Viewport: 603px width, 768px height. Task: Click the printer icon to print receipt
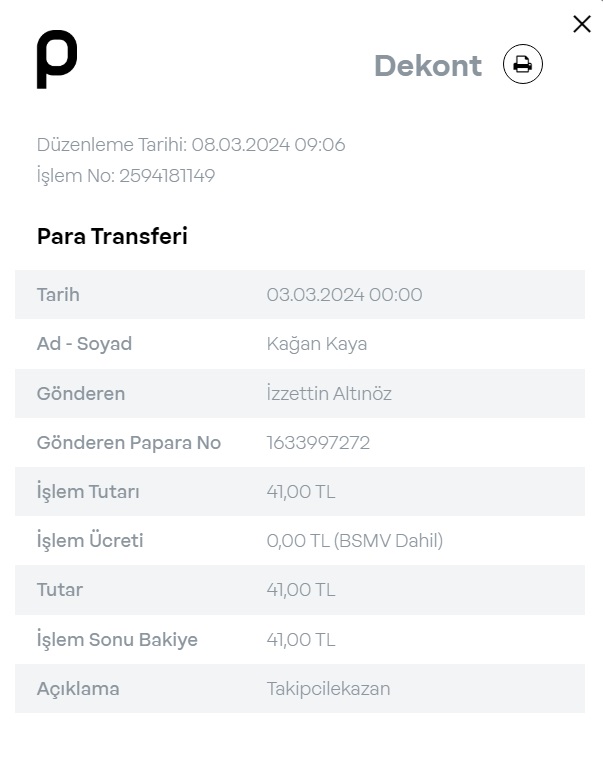pos(522,64)
